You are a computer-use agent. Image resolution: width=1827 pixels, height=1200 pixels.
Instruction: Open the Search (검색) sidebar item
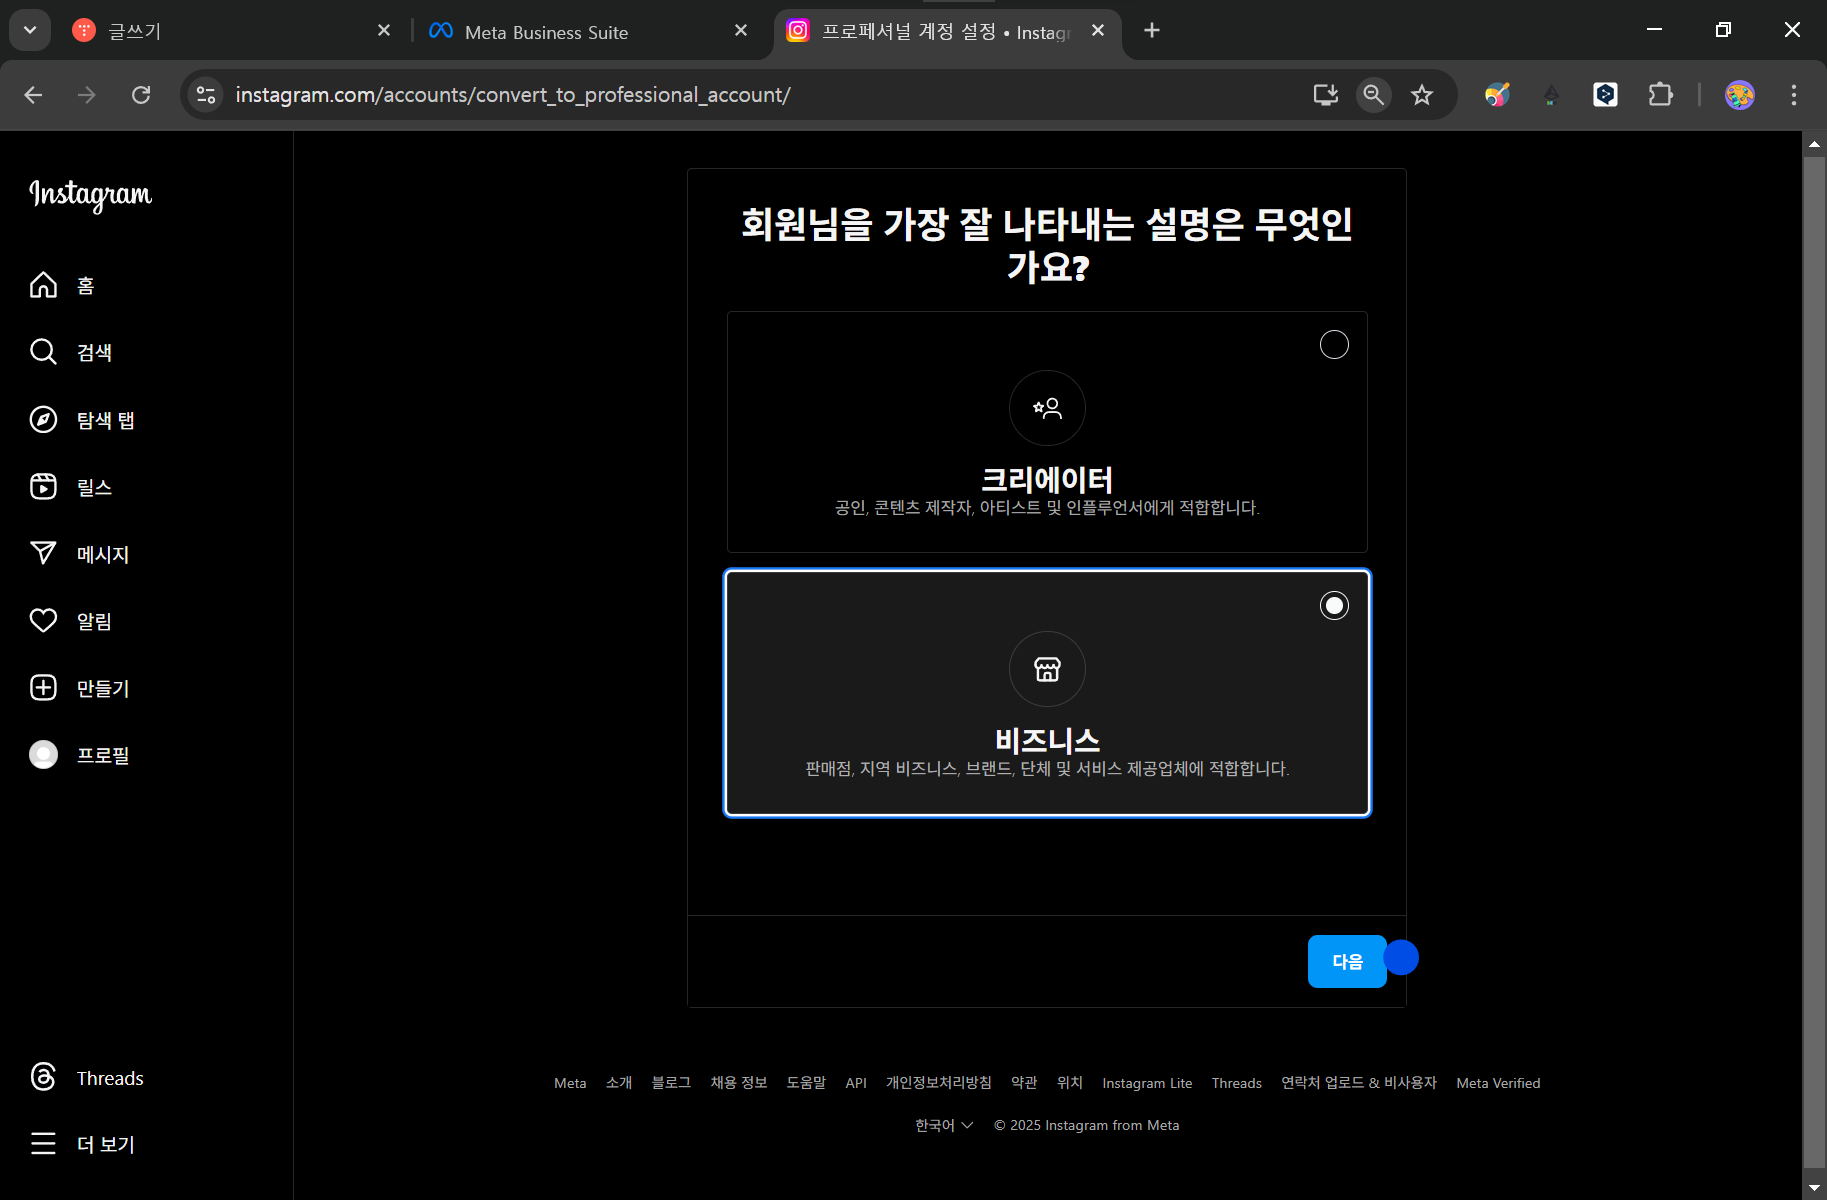click(x=70, y=352)
